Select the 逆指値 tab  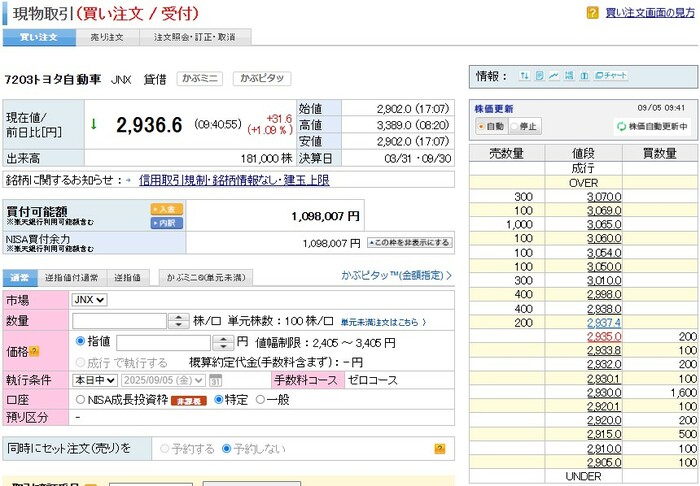coord(127,278)
